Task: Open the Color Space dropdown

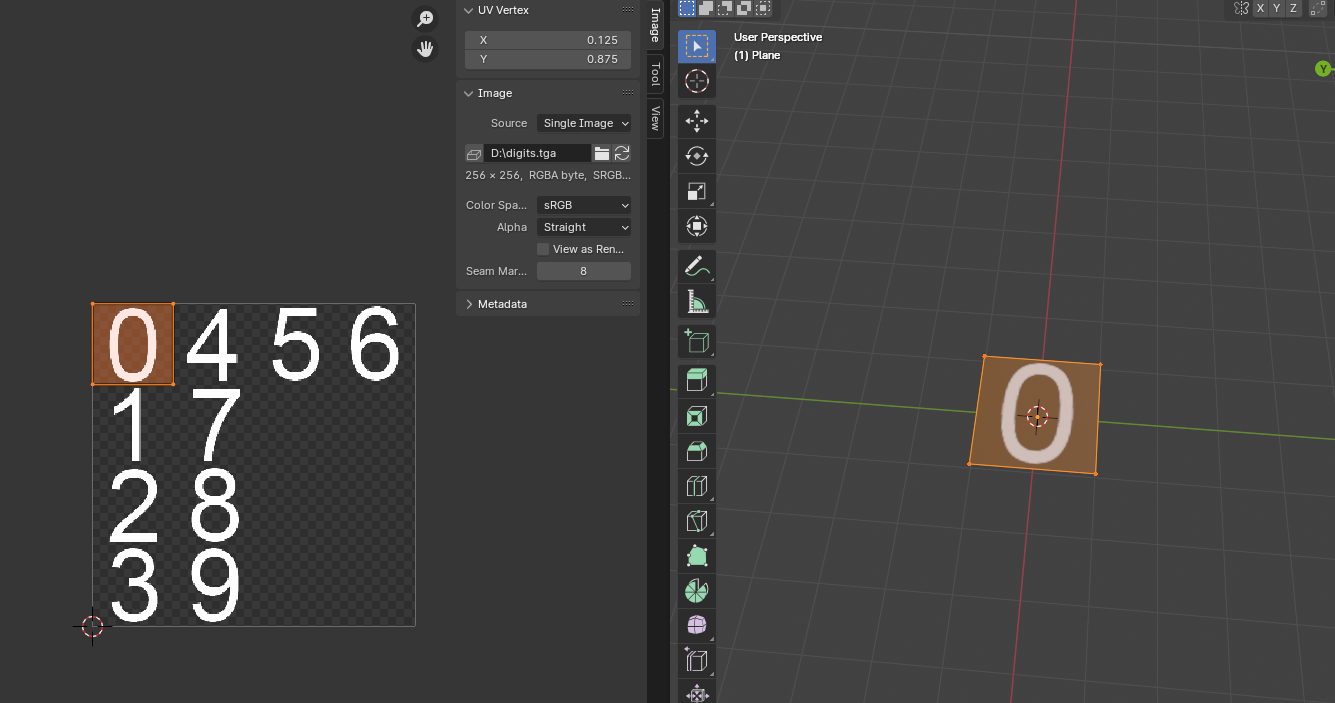Action: (x=584, y=205)
